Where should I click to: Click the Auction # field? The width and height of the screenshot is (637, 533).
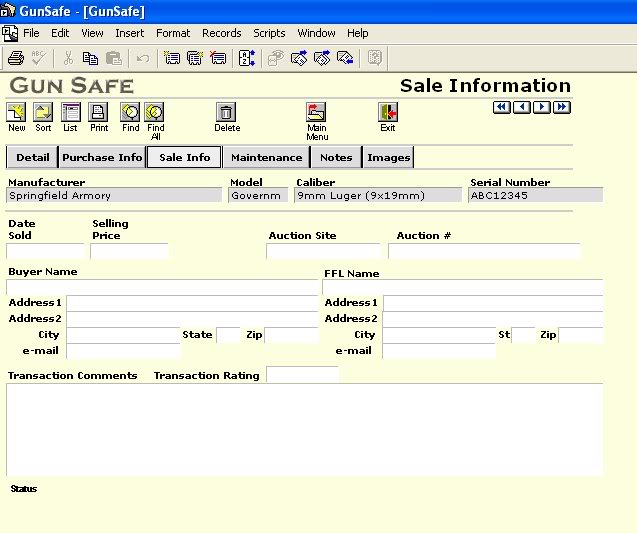click(484, 251)
